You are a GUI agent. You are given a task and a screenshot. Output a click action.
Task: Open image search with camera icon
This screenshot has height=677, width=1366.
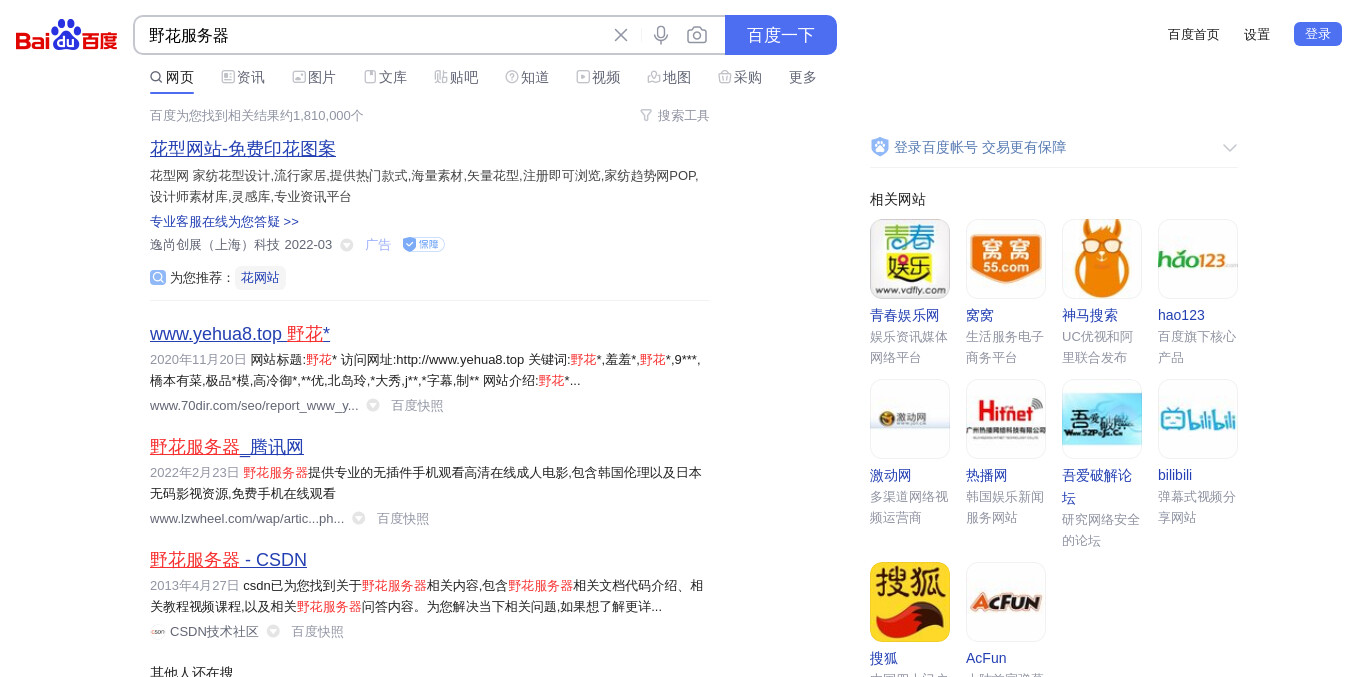(x=697, y=35)
